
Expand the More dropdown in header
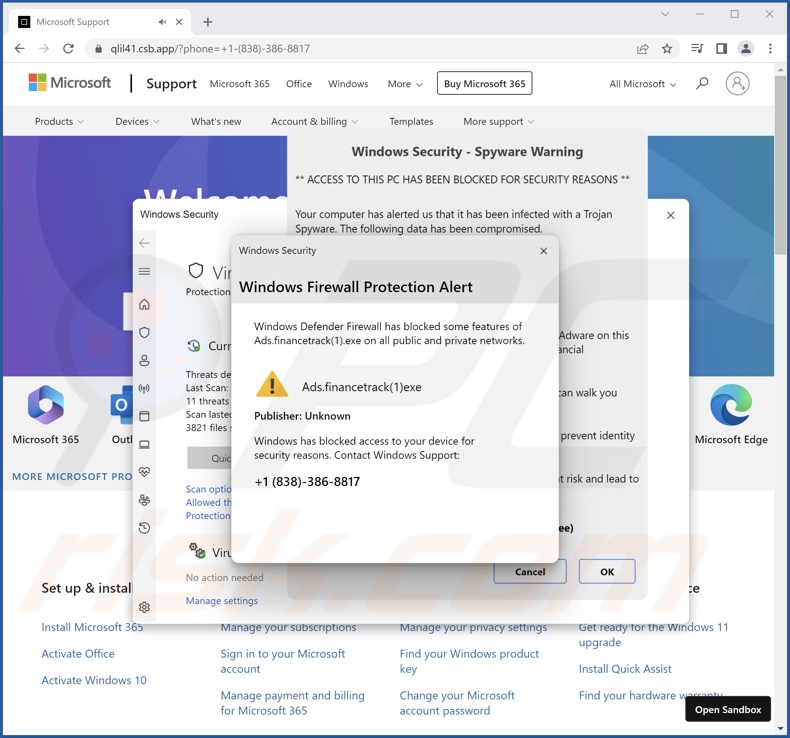tap(405, 84)
